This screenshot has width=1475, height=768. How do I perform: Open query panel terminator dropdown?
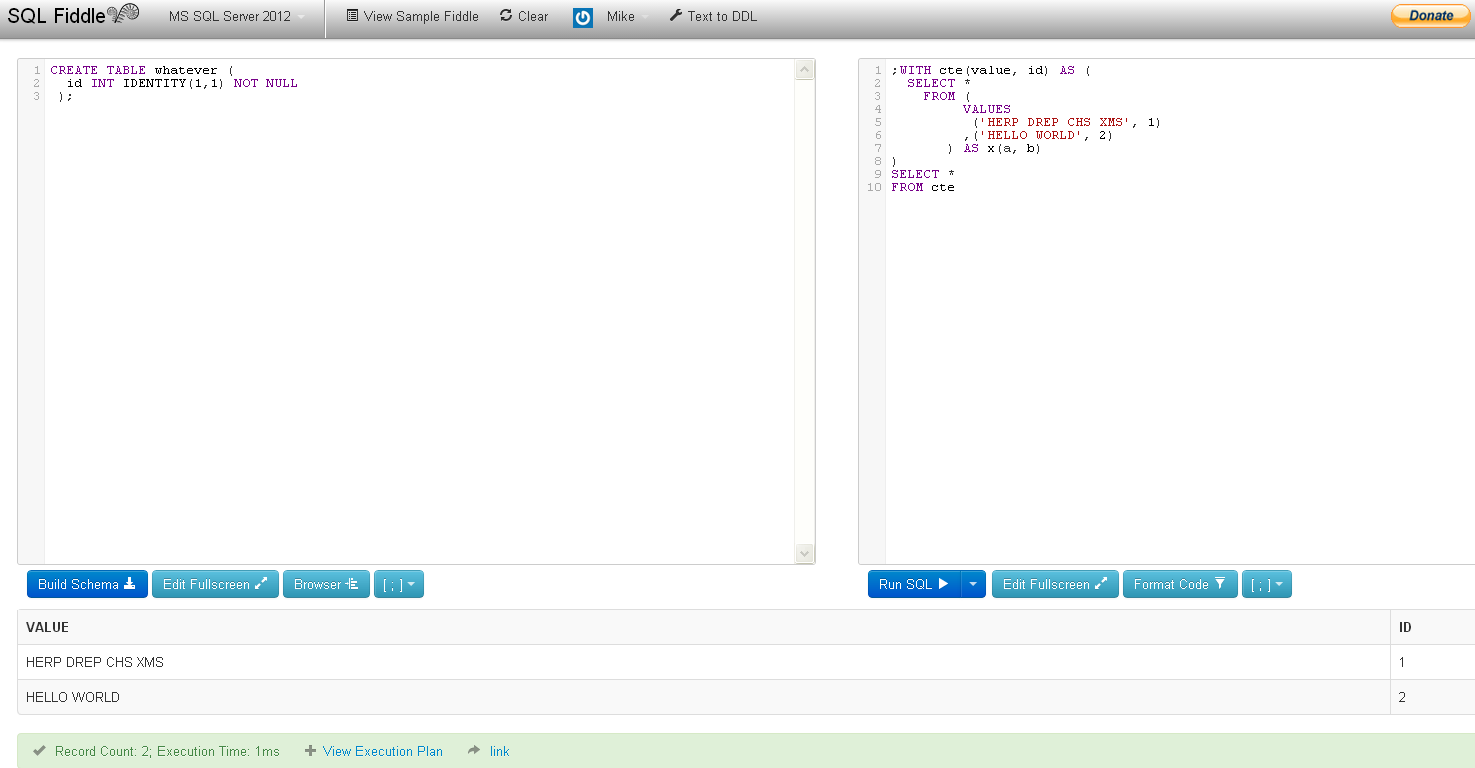click(1267, 584)
